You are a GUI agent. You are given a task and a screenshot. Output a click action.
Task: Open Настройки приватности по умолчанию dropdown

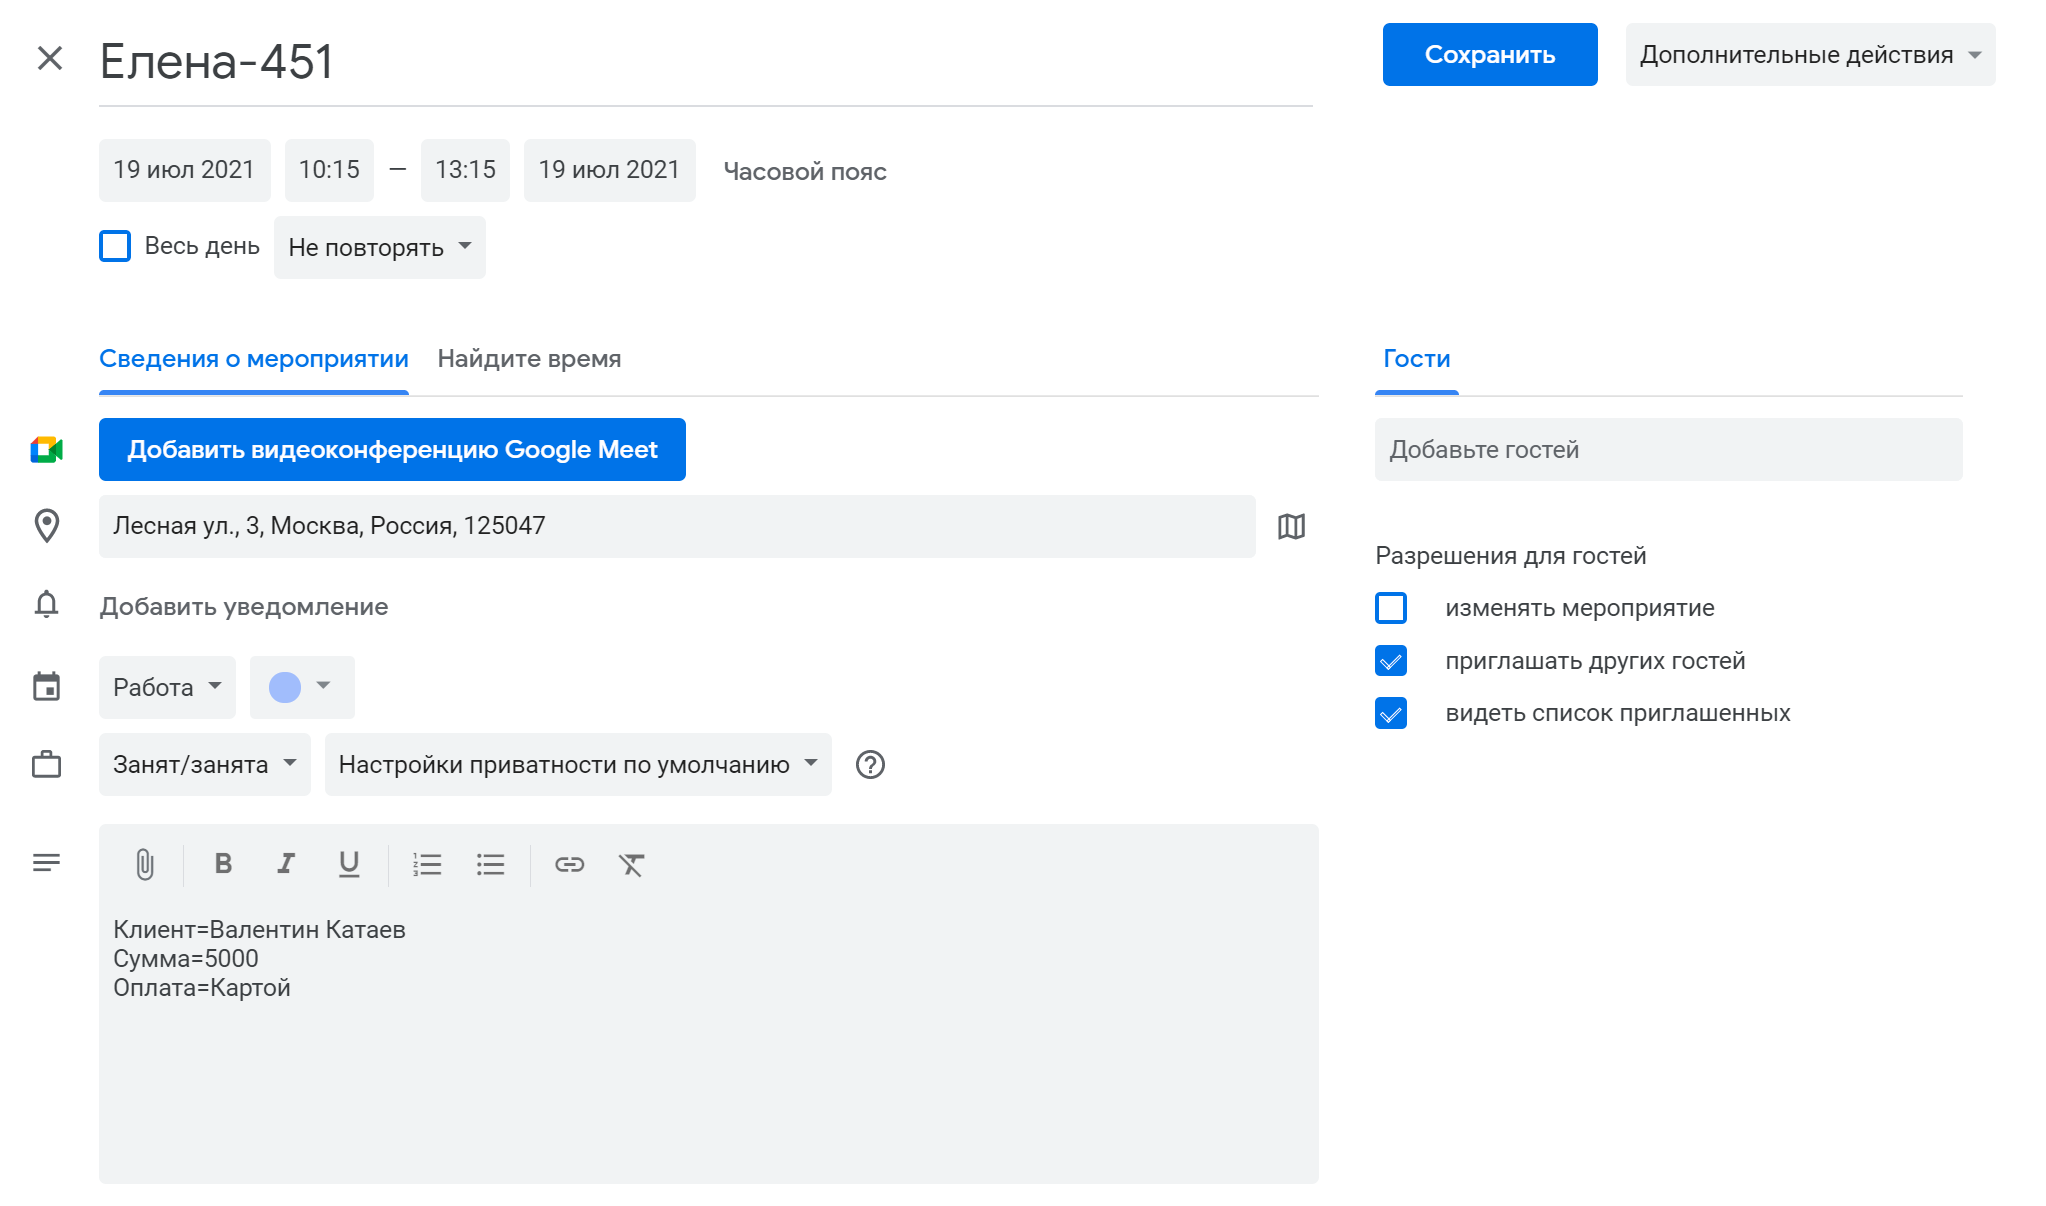pos(578,765)
